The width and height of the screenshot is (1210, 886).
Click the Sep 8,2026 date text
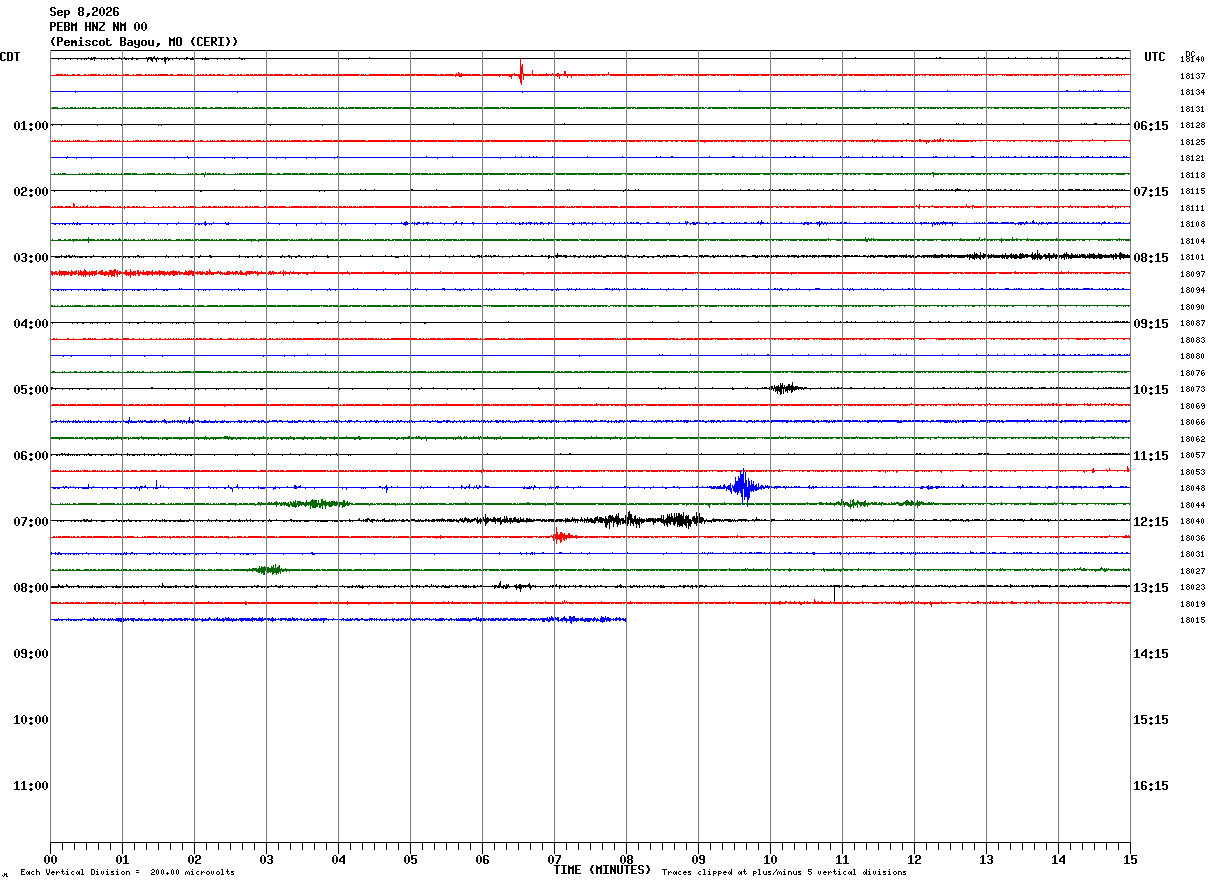point(84,12)
